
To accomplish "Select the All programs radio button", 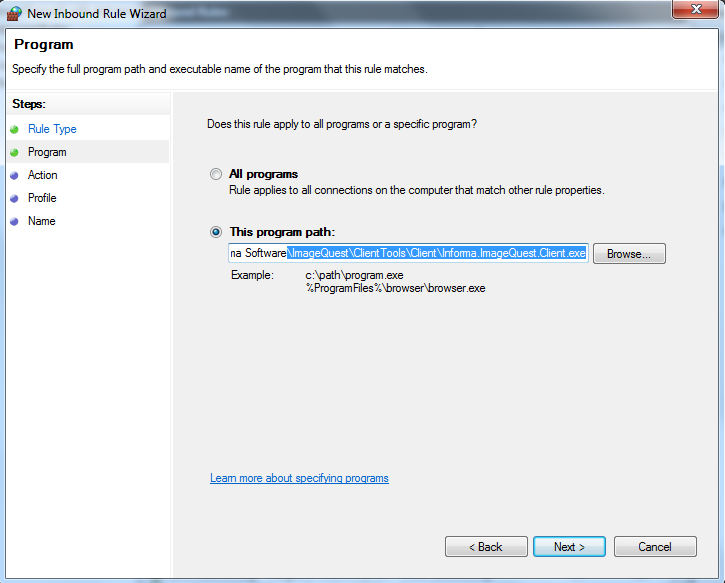I will coord(215,174).
